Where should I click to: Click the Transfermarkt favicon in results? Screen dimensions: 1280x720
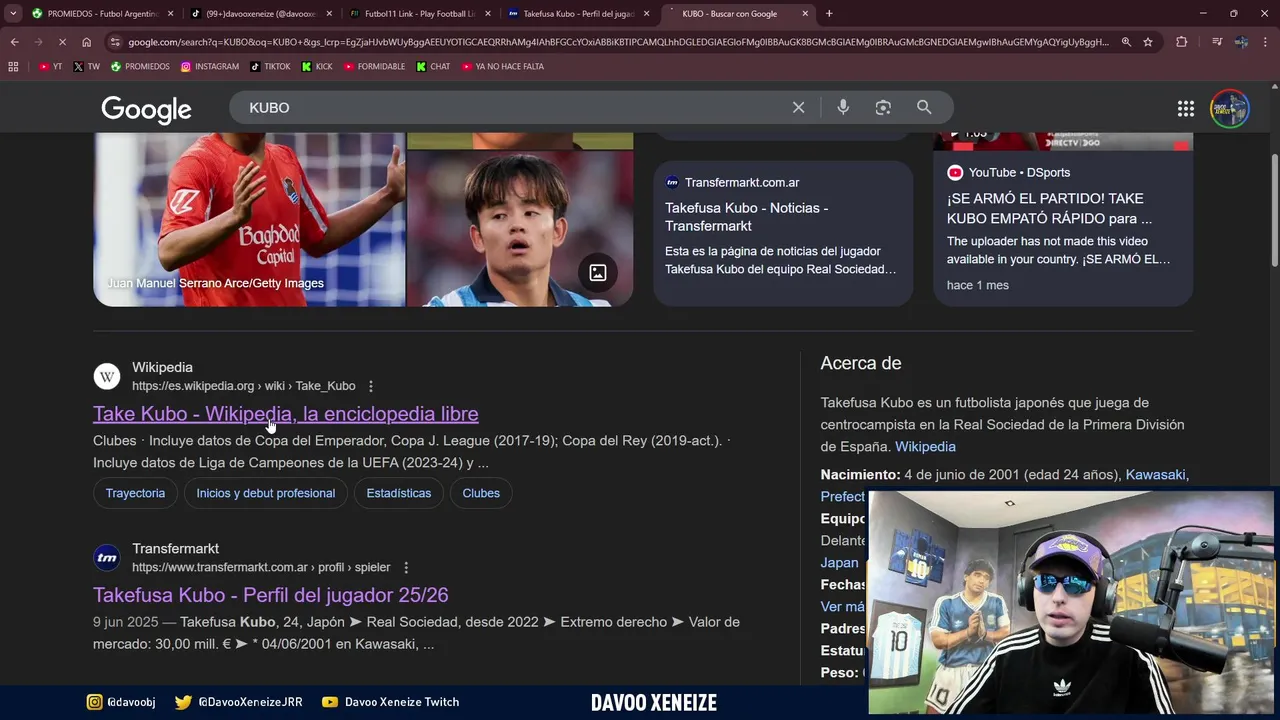[x=107, y=557]
